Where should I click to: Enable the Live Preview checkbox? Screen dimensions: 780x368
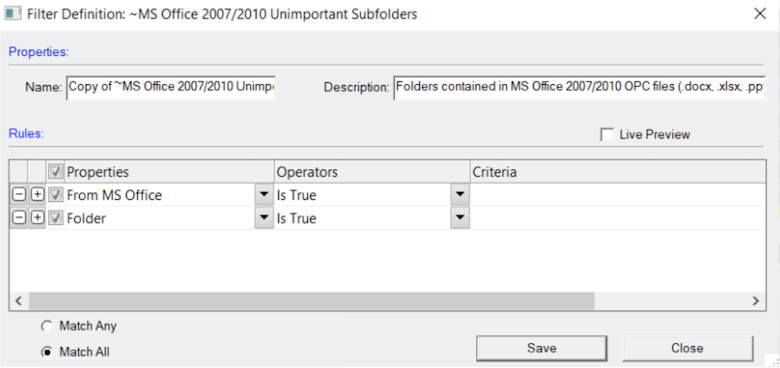click(607, 135)
